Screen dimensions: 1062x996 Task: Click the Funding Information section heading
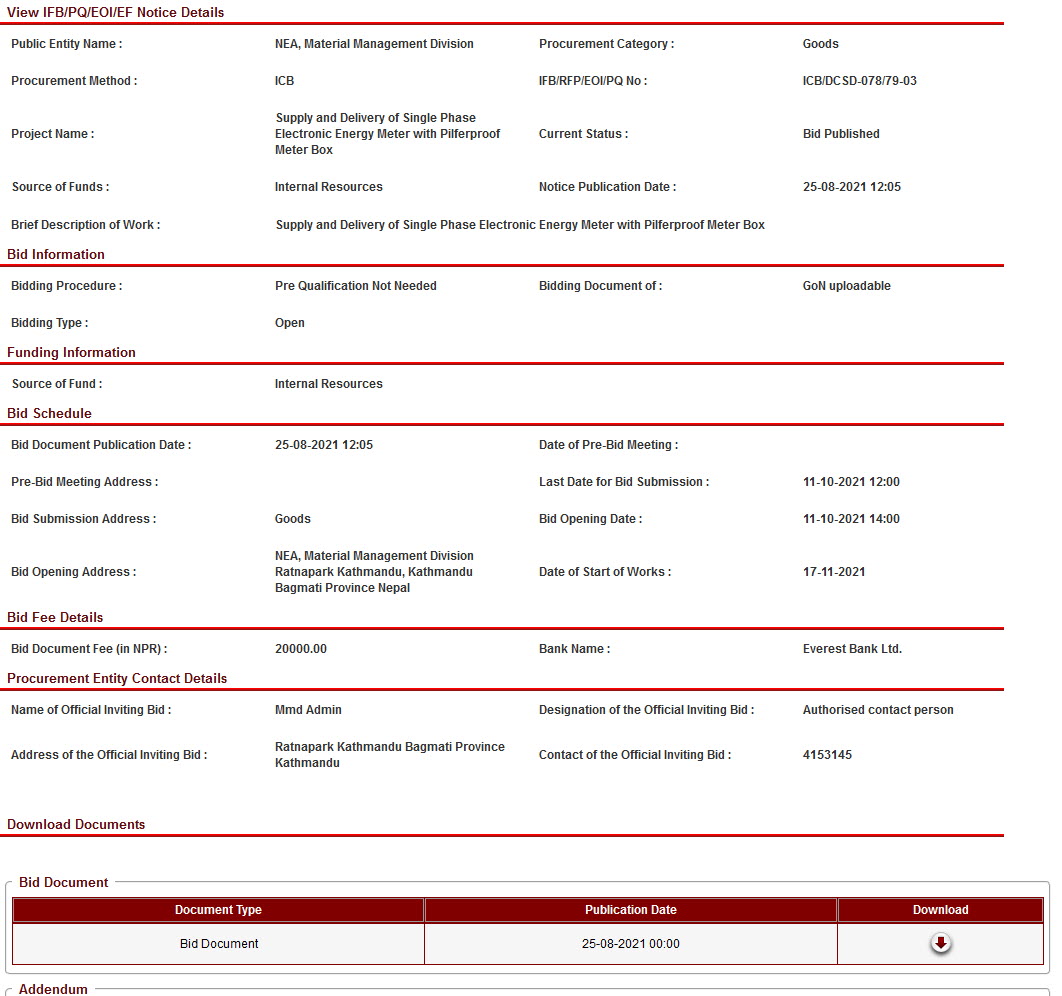71,352
